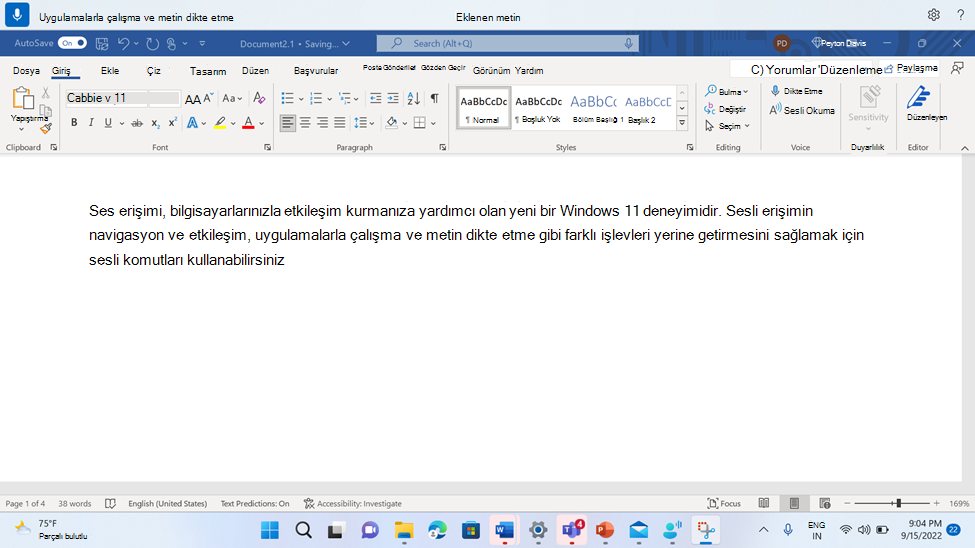Open Borders dropdown
Screen dimensions: 975x548
tap(433, 123)
